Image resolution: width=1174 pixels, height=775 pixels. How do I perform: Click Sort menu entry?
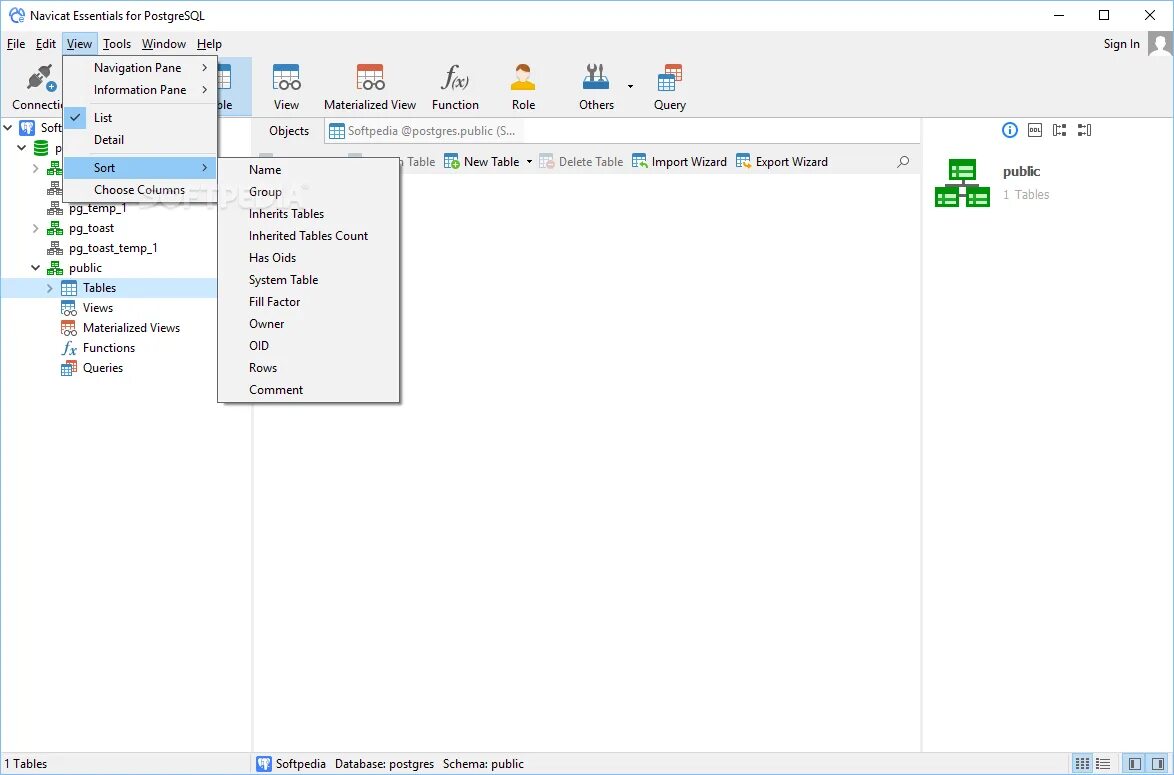point(141,168)
